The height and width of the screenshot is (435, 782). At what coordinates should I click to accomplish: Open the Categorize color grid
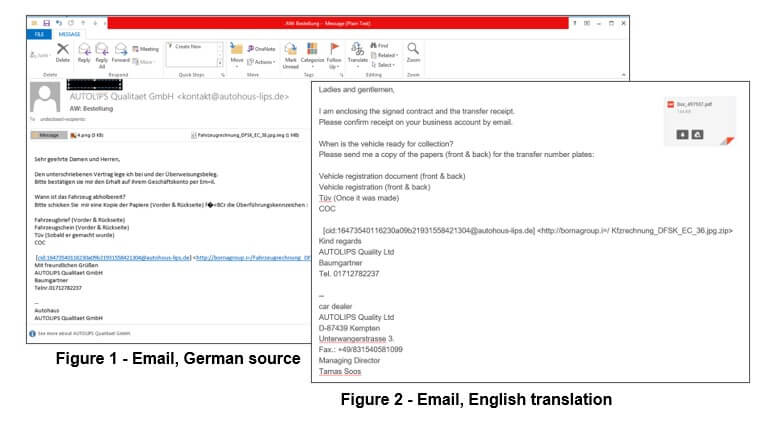coord(312,55)
